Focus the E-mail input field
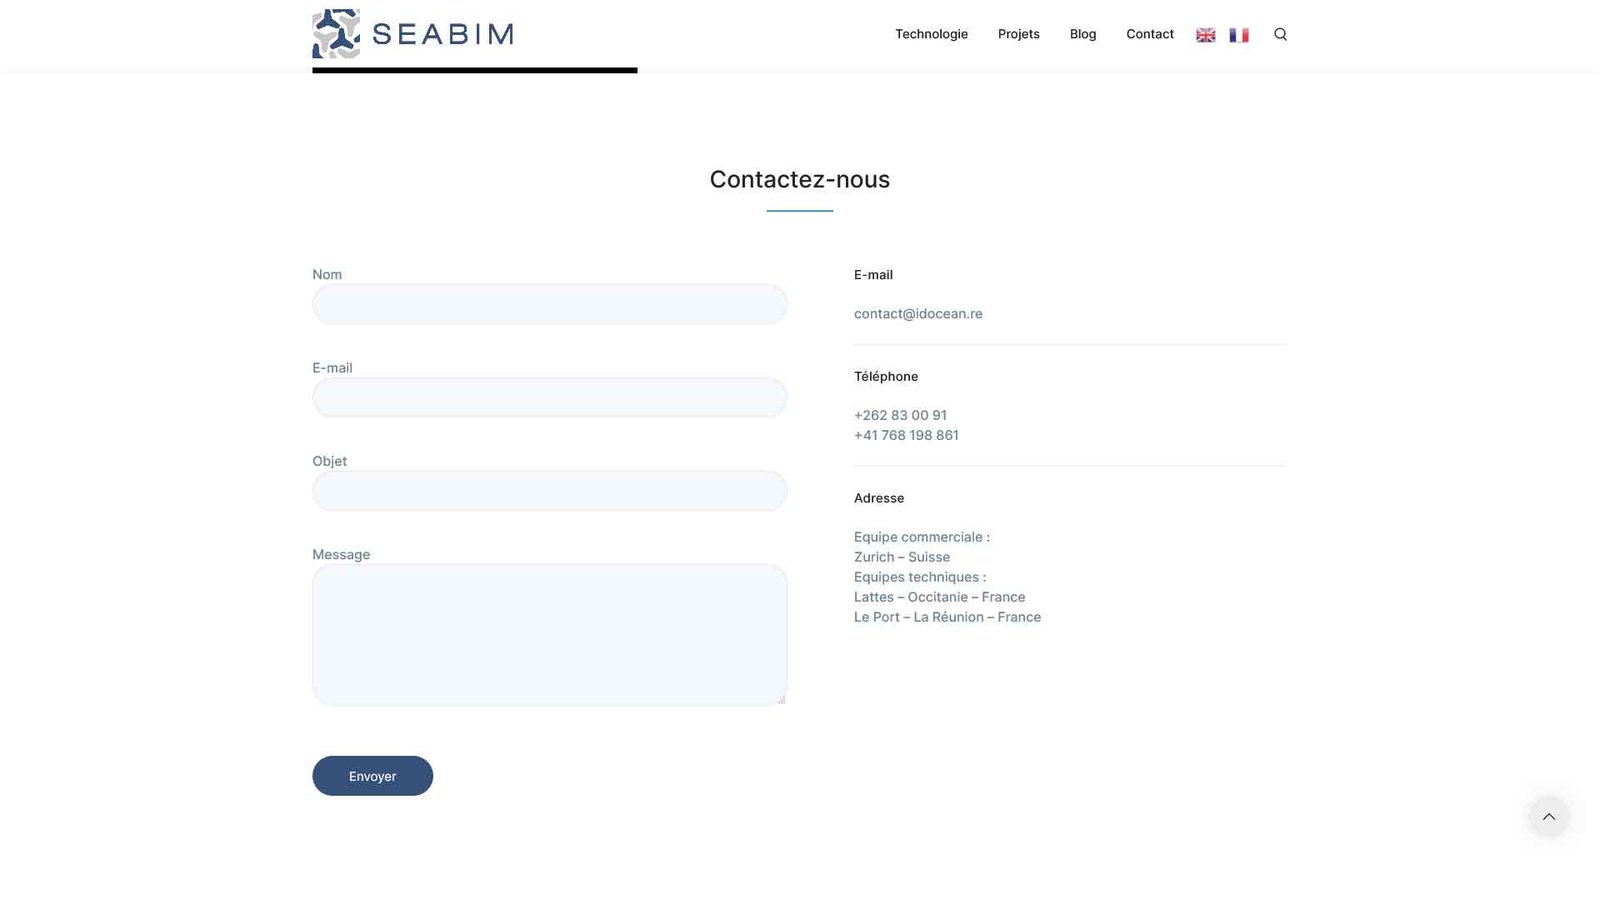This screenshot has height=900, width=1600. tap(550, 397)
